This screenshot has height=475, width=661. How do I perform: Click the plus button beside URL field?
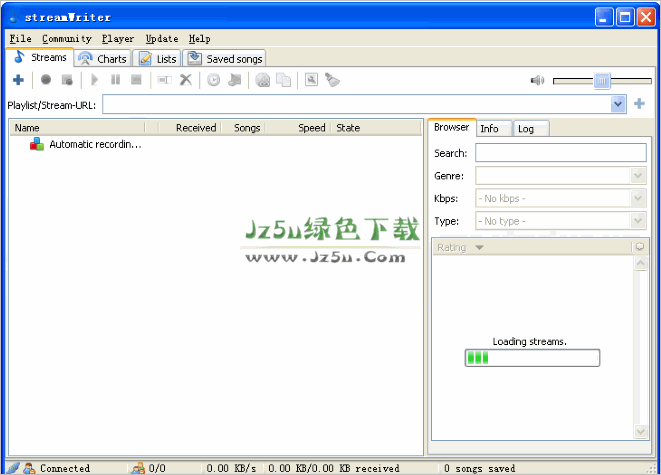[x=640, y=104]
